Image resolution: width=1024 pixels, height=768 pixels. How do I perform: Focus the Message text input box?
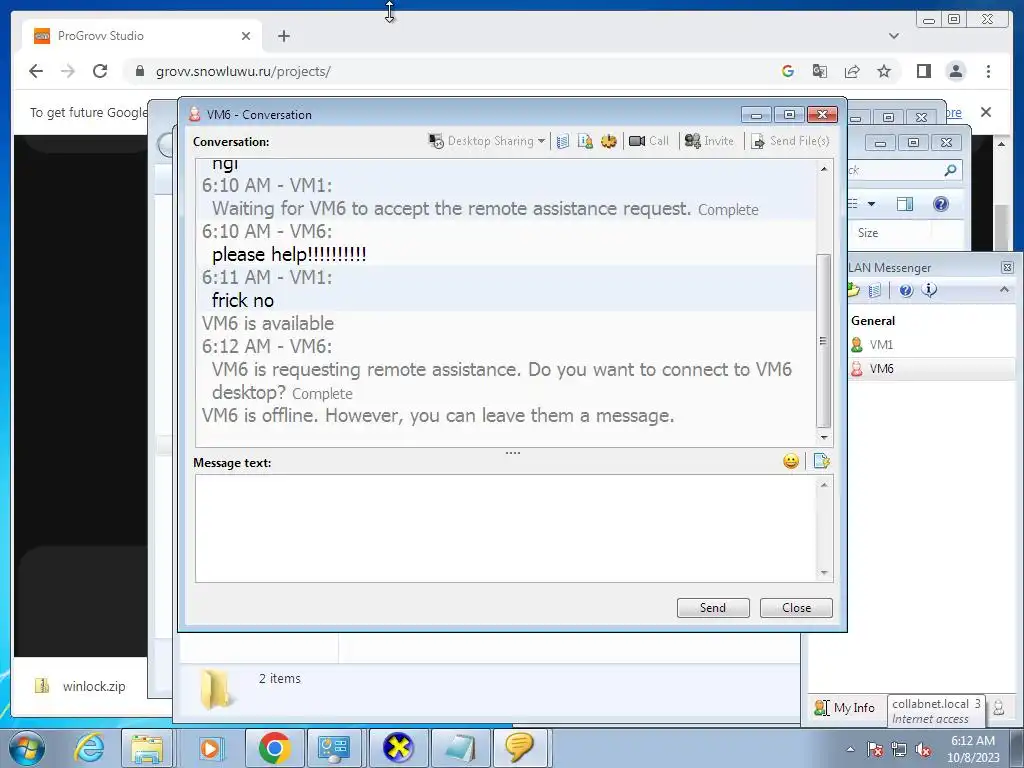505,528
